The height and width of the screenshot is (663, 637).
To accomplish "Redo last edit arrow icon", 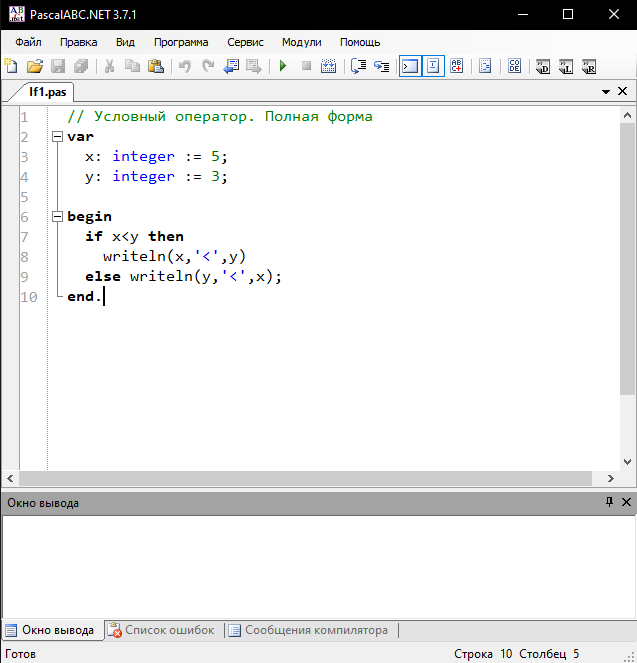I will coord(208,66).
